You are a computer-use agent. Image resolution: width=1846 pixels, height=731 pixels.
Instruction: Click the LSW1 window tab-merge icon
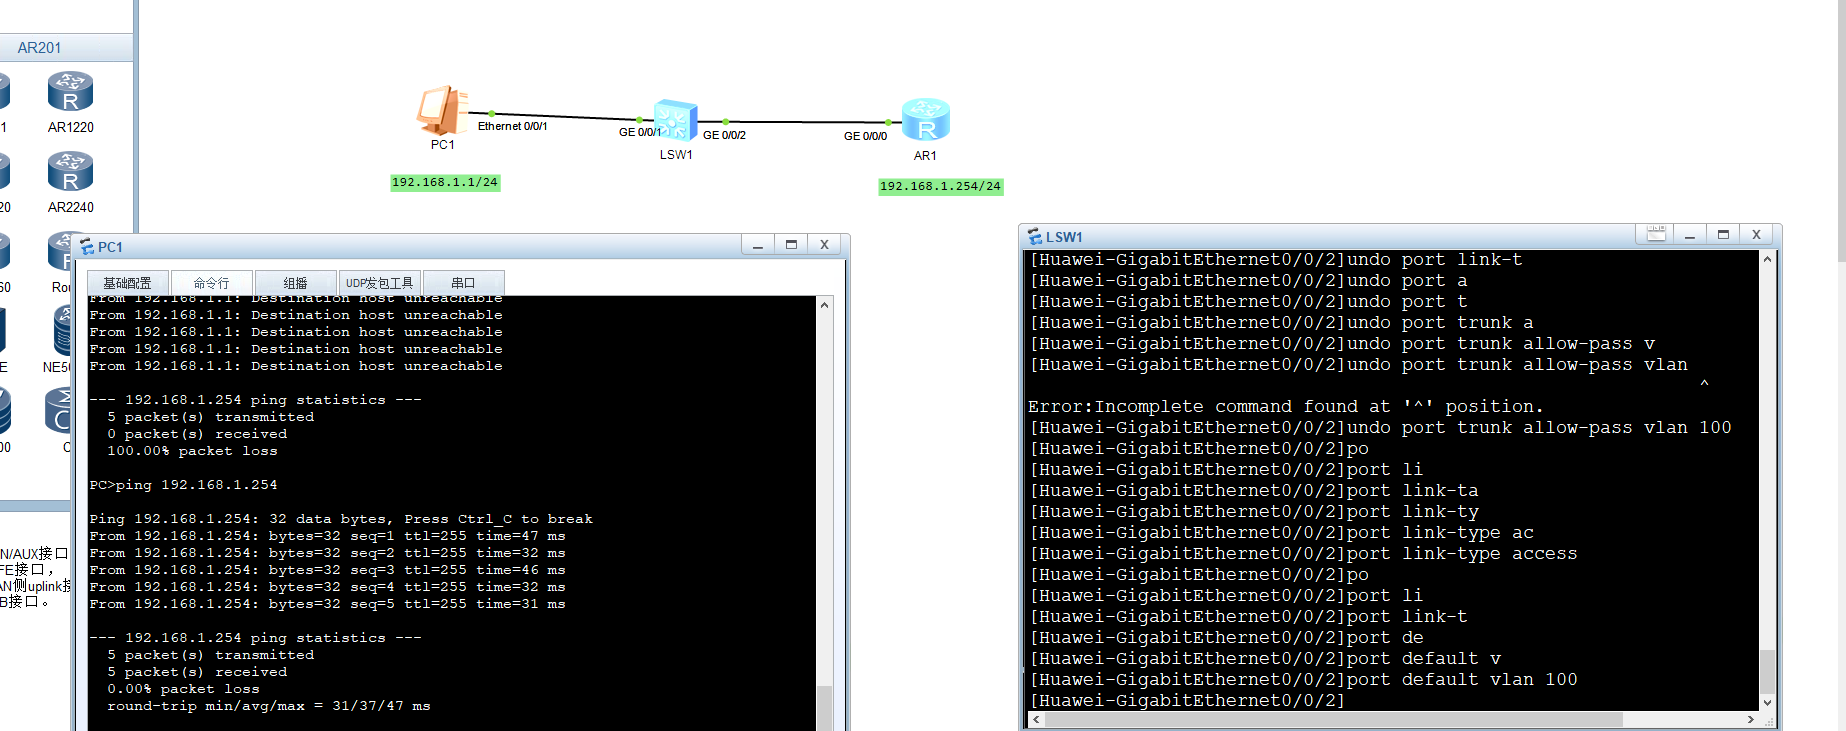click(x=1656, y=234)
